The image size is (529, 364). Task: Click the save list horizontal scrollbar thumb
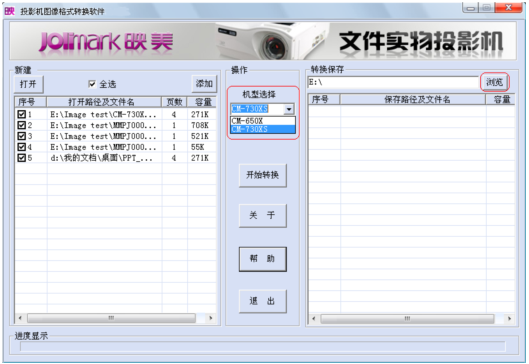tap(408, 318)
